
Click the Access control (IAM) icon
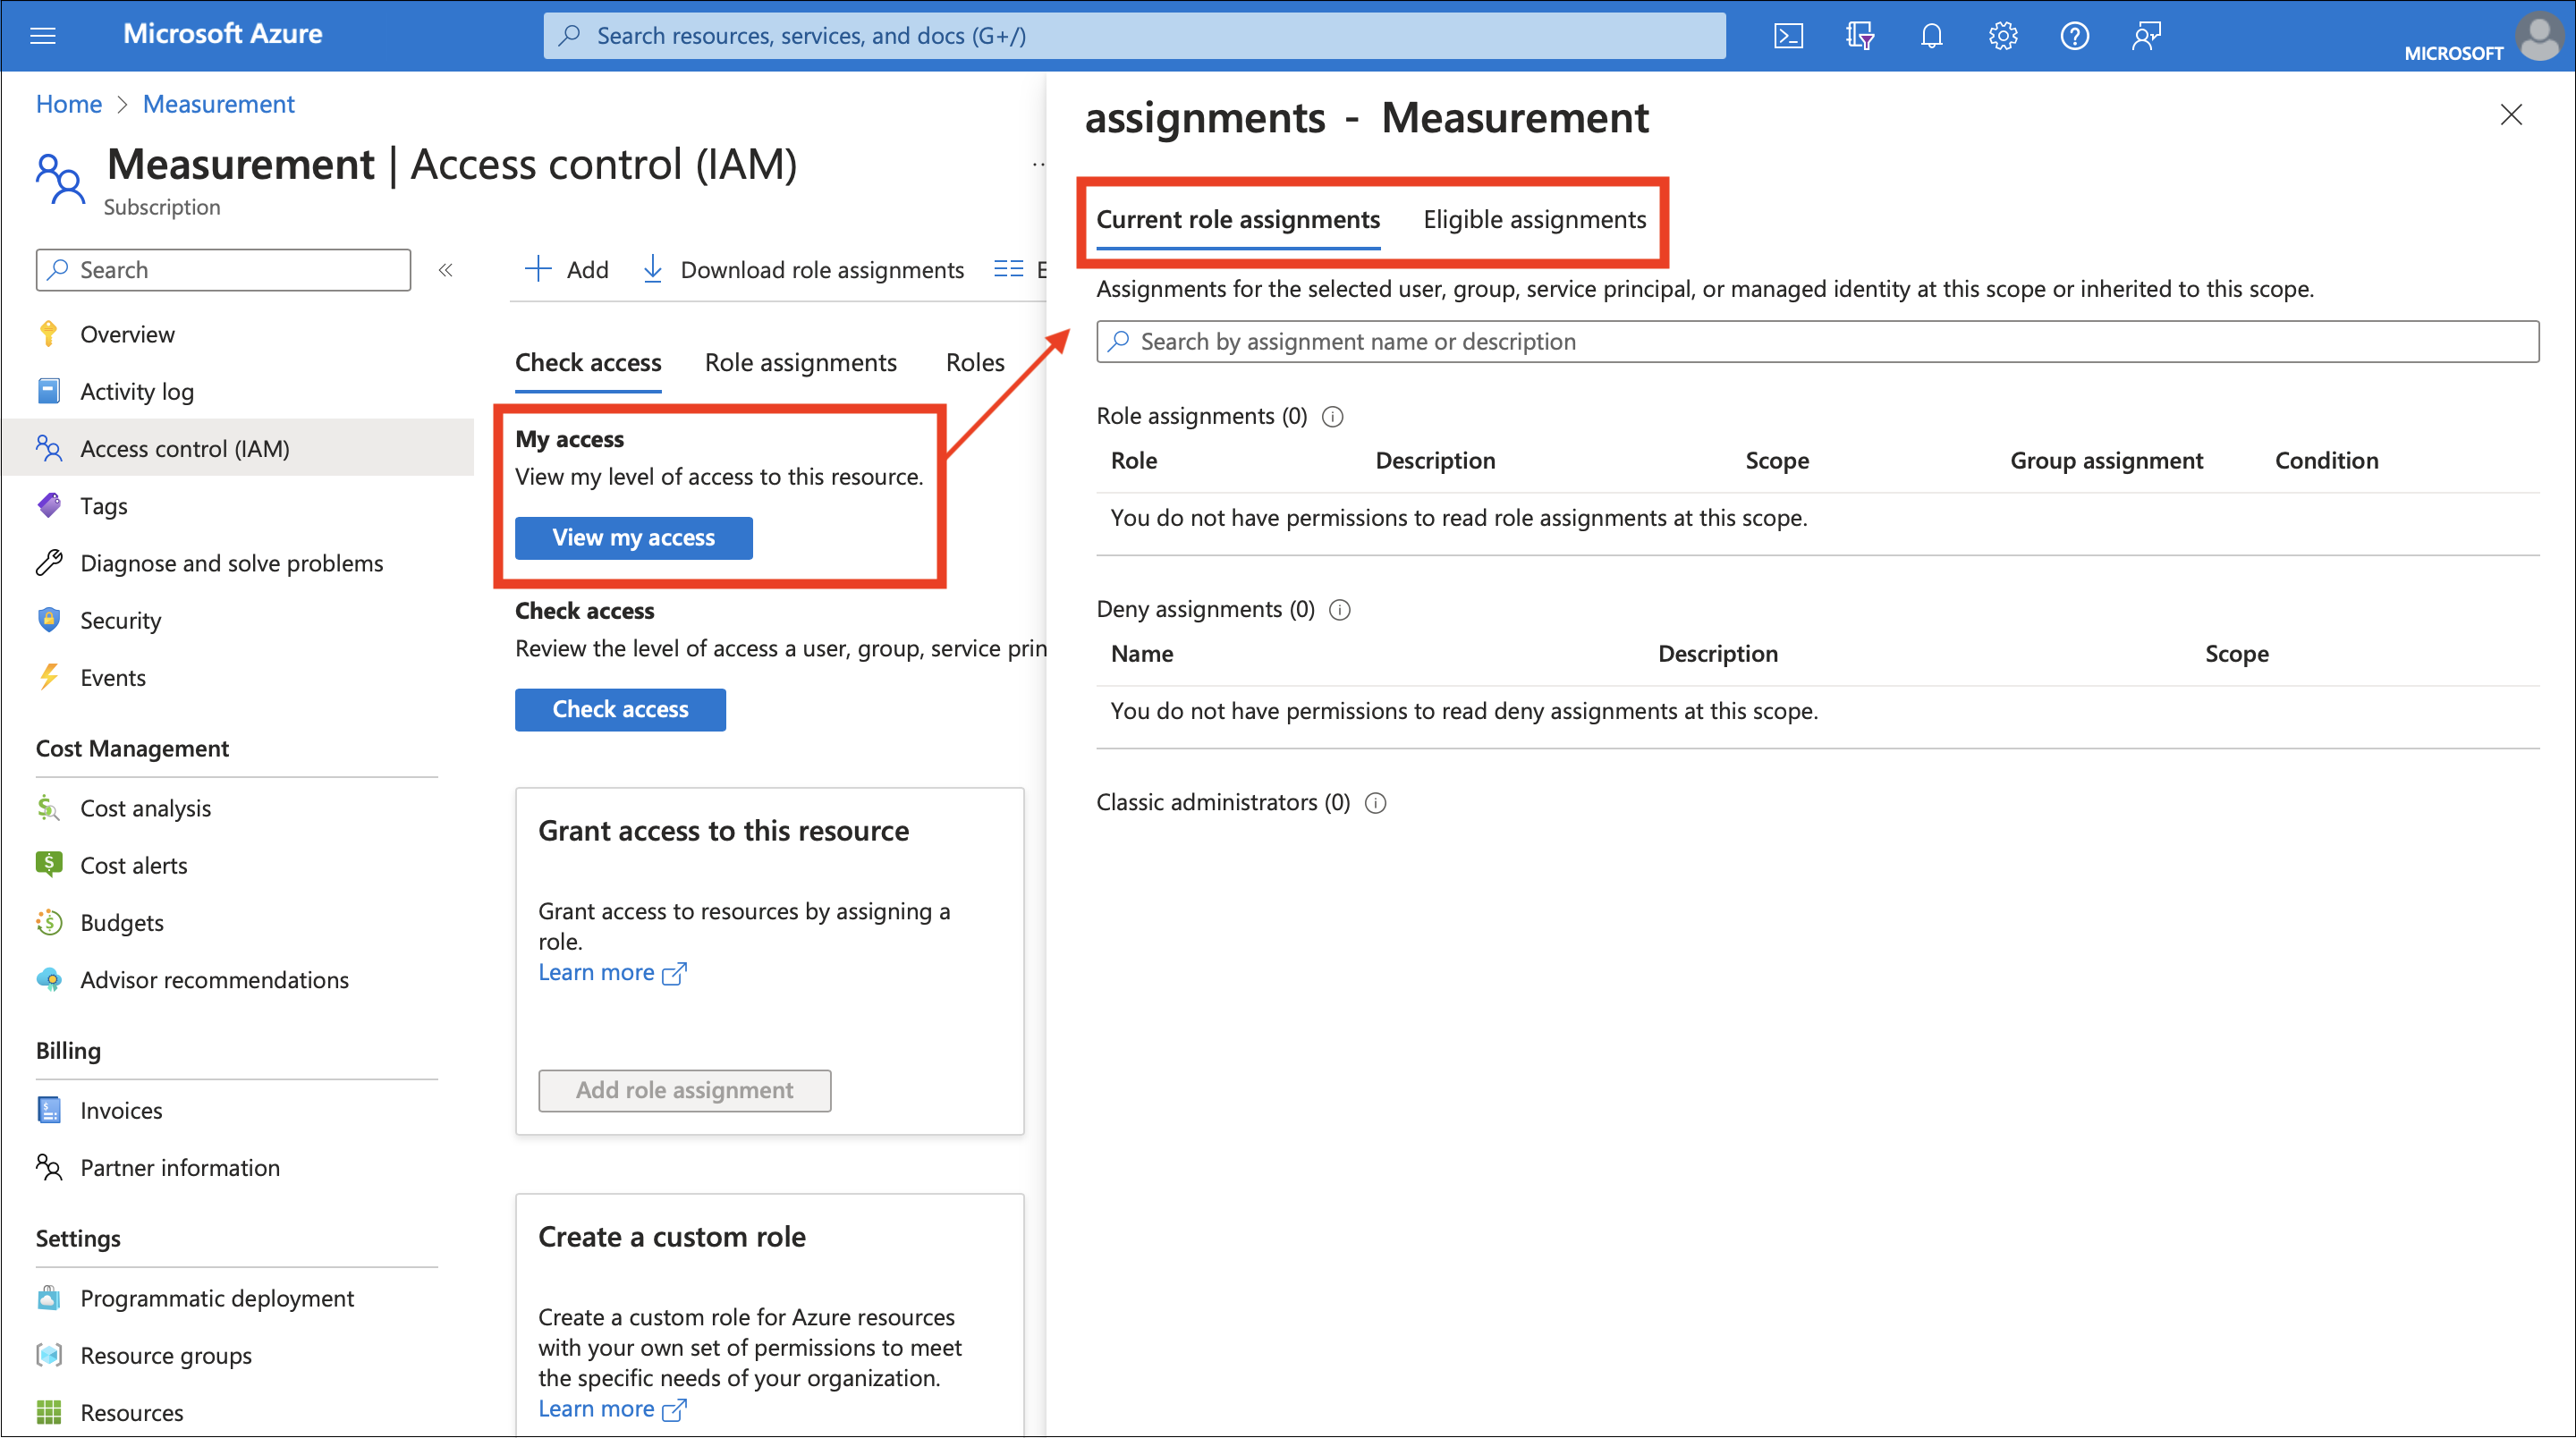tap(51, 447)
